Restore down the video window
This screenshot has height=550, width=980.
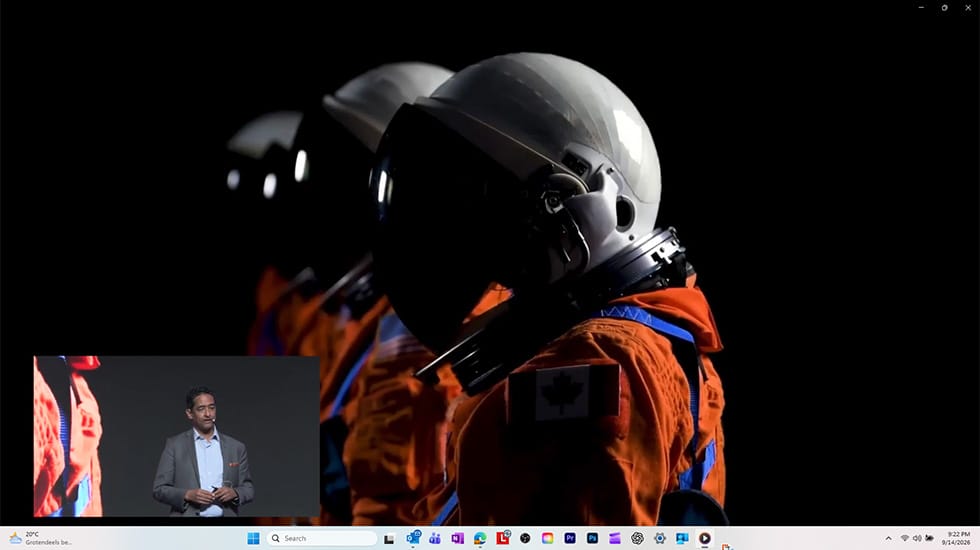click(x=944, y=8)
